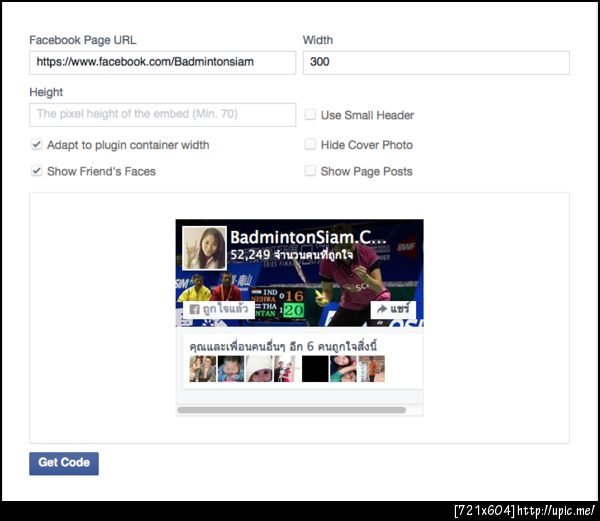Open BadmintonSiam page title link
Viewport: 600px width, 521px height.
pyautogui.click(x=308, y=238)
